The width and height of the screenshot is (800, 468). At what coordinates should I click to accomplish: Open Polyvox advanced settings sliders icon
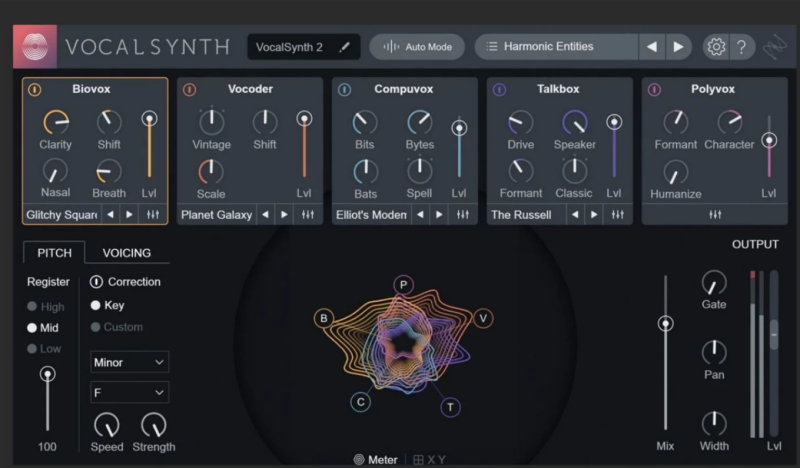[x=715, y=215]
